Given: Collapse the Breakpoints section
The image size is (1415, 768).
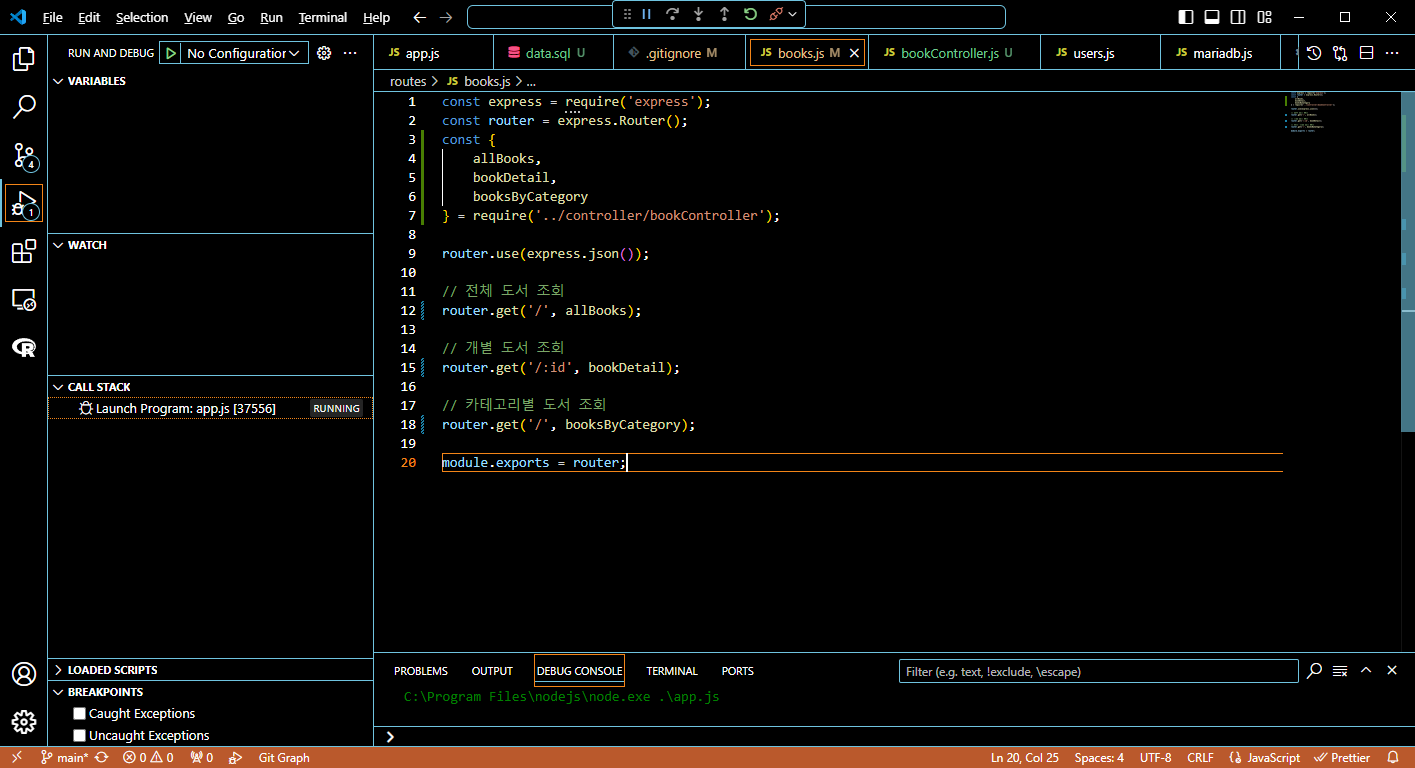Looking at the screenshot, I should tap(58, 692).
